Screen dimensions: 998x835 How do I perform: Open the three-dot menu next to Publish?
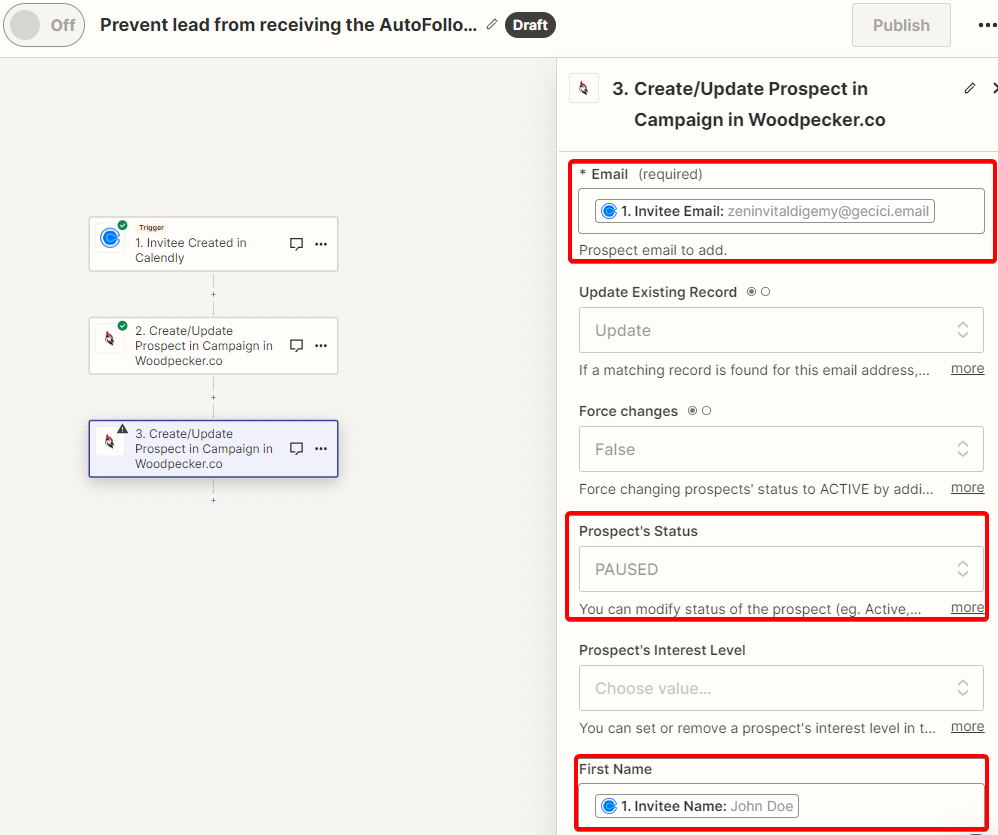(987, 25)
